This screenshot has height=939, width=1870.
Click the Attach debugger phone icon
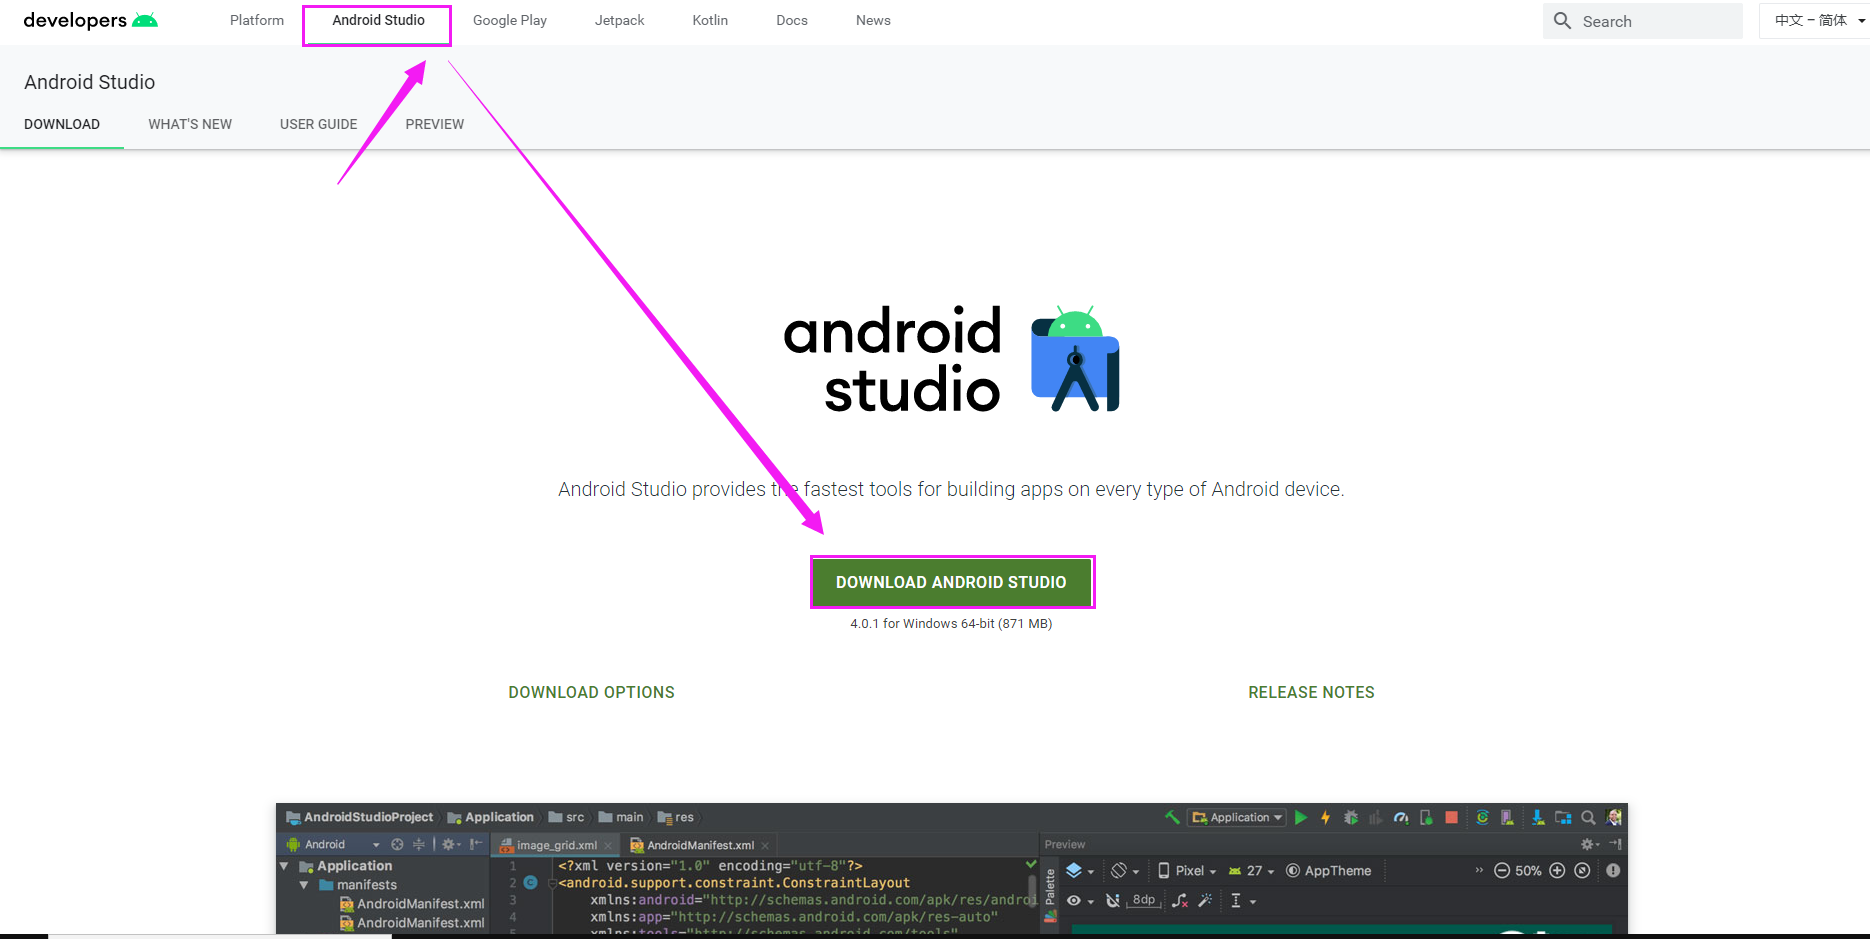click(1426, 817)
